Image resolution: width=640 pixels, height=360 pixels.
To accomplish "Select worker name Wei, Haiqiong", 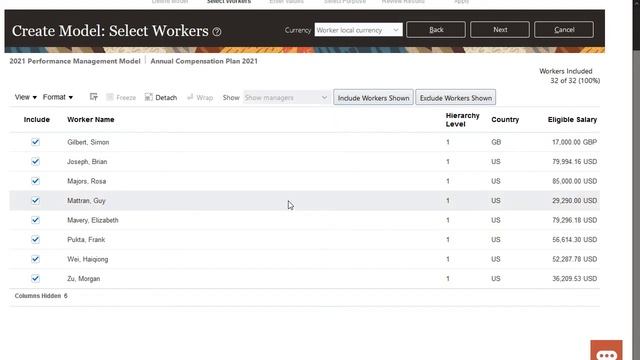I will [88, 259].
